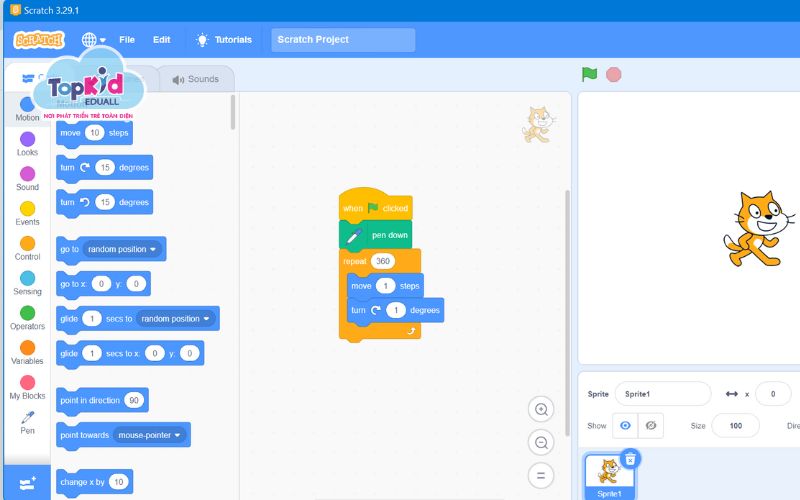Select the Events category
The image size is (800, 500).
[27, 213]
